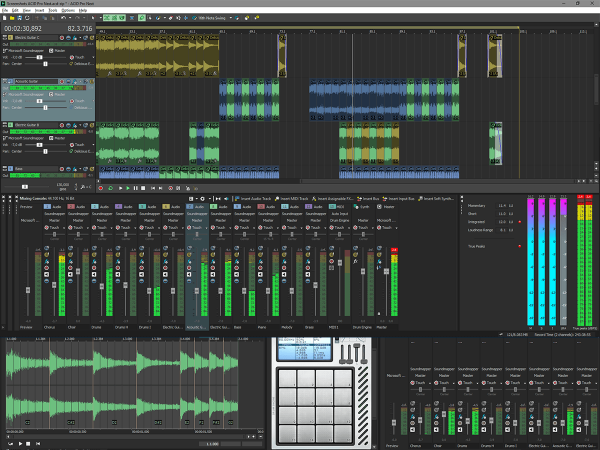Click the Bass track FX icon

point(75,169)
